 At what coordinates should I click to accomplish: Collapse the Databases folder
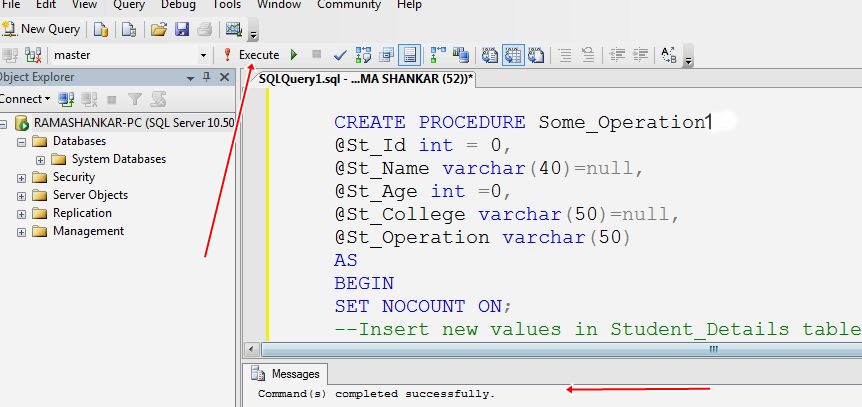pyautogui.click(x=21, y=142)
